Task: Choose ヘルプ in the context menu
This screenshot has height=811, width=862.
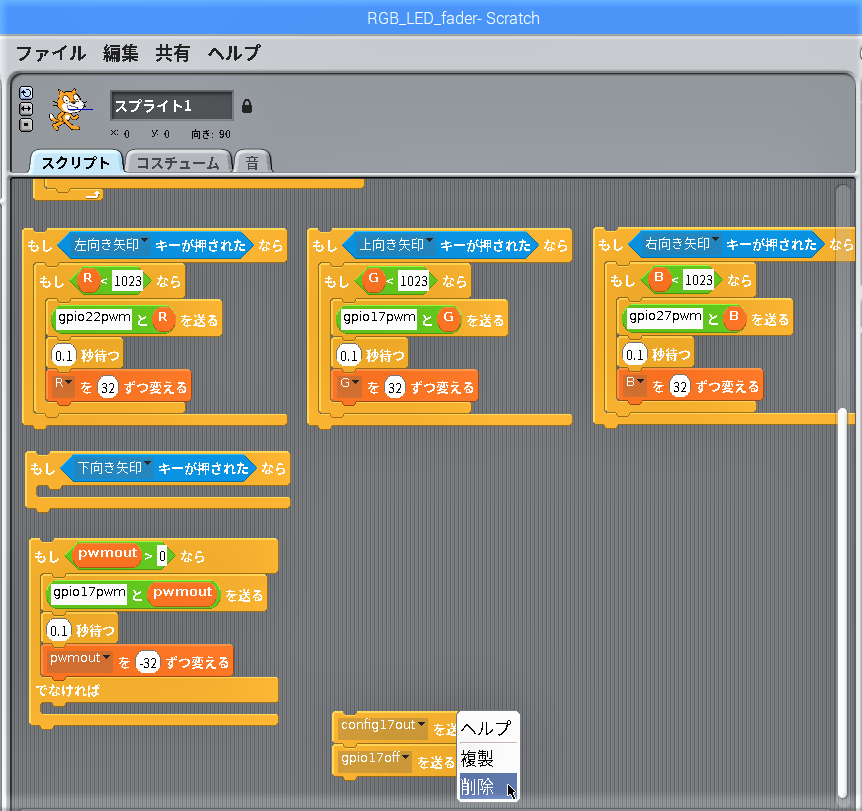Action: coord(488,728)
